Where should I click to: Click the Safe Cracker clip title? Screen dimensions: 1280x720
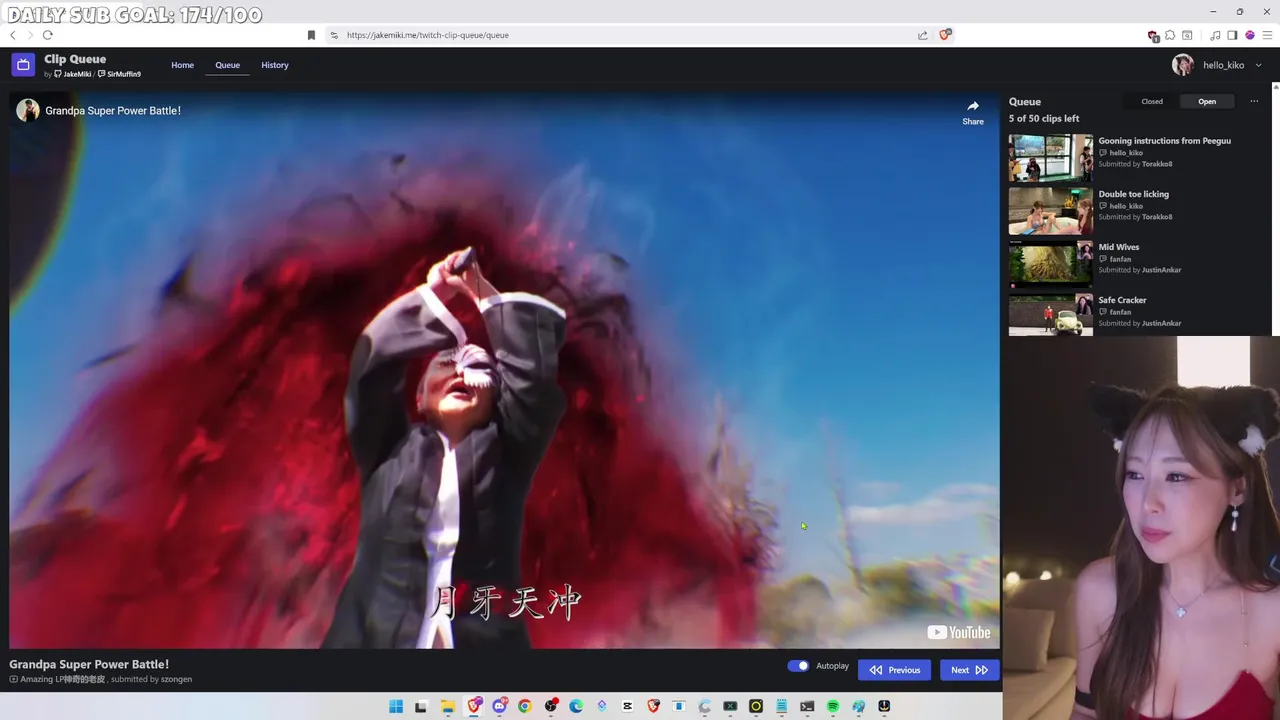pos(1123,300)
